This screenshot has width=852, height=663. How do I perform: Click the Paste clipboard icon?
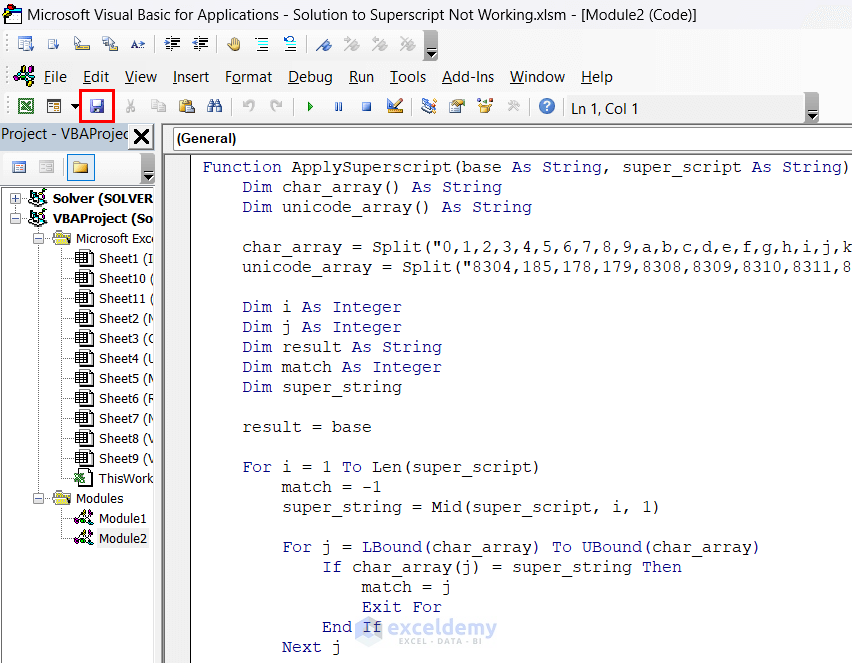pos(186,106)
